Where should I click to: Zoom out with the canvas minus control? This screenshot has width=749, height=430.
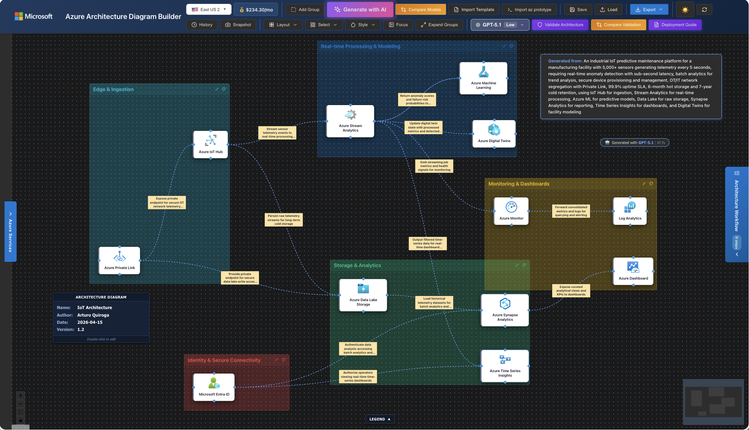click(20, 404)
